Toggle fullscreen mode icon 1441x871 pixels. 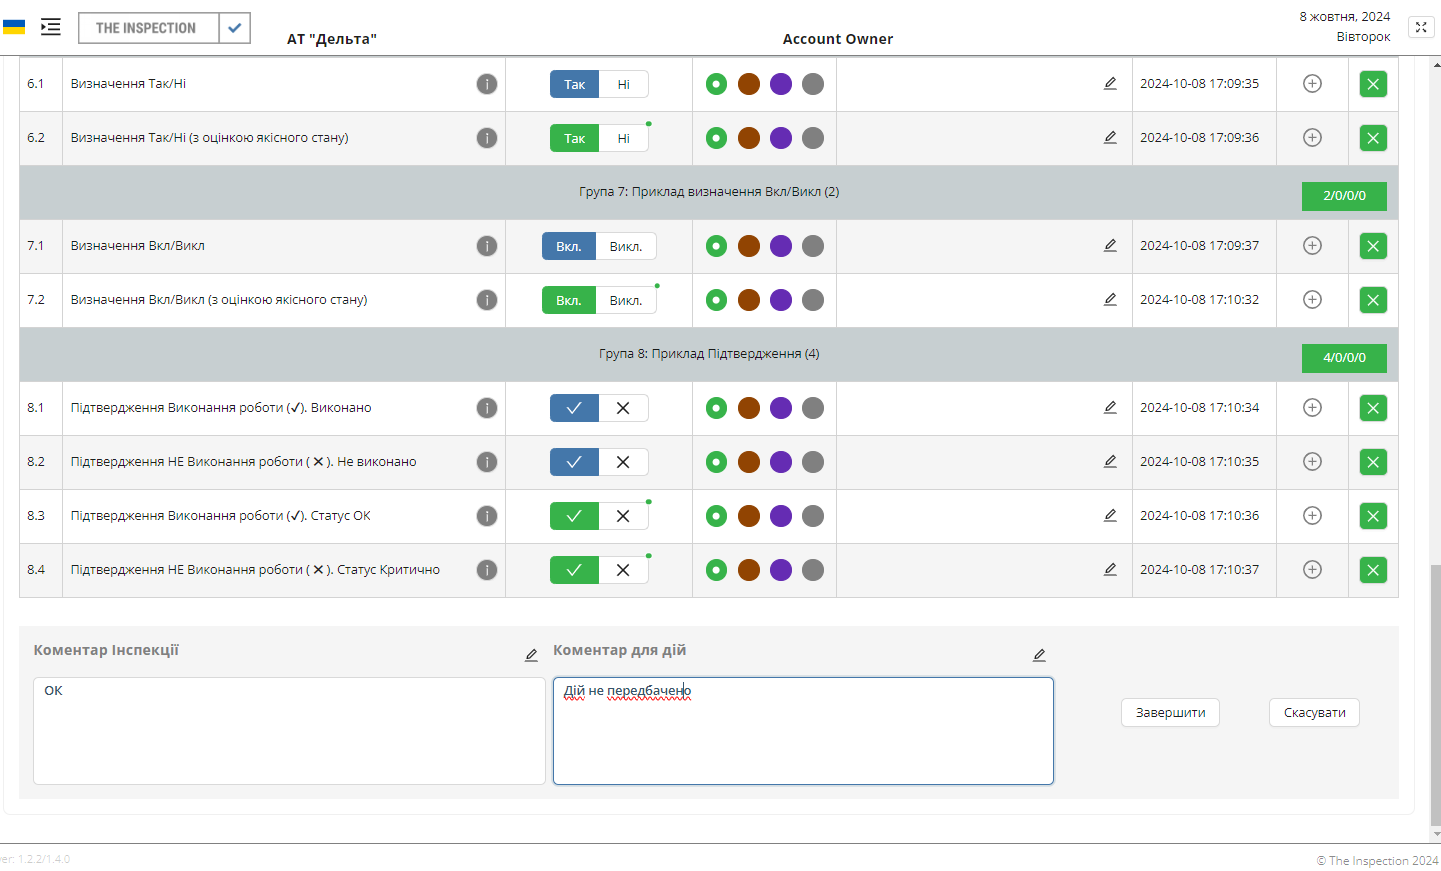pos(1421,27)
